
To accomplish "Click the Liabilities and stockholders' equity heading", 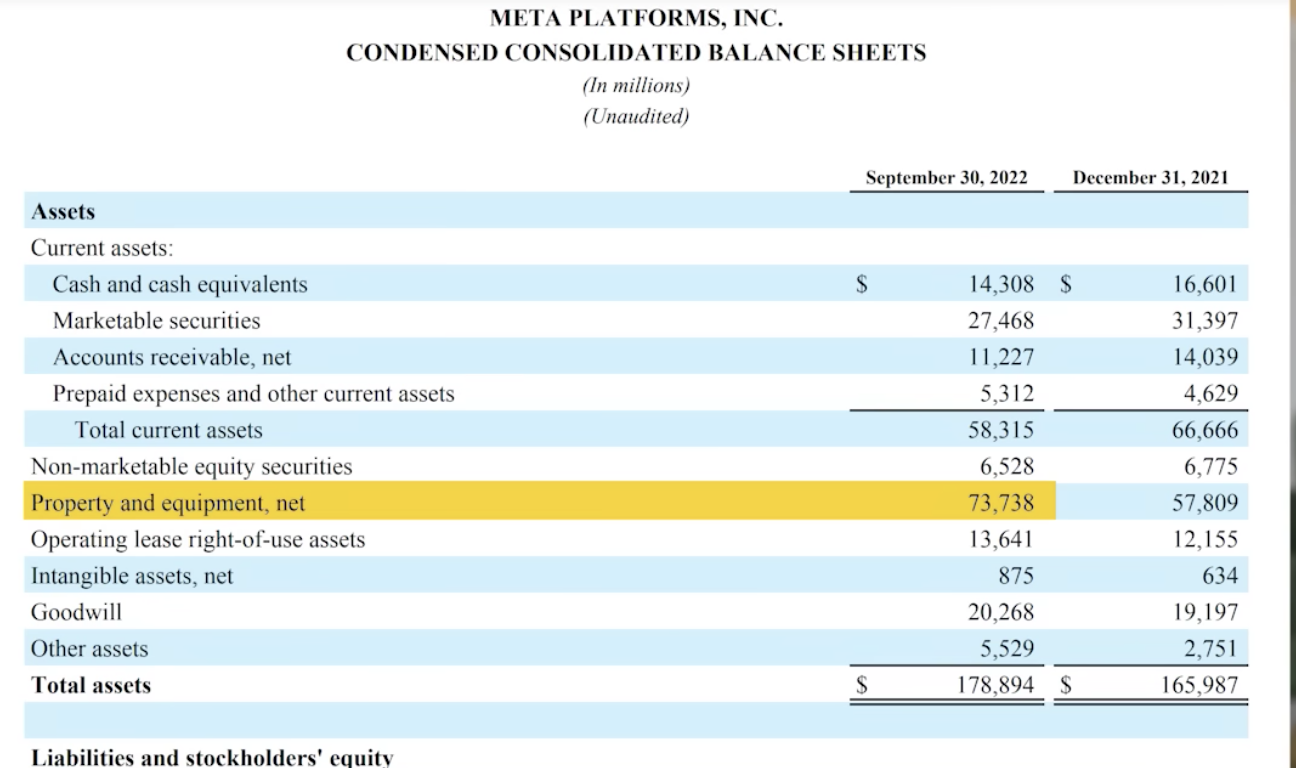I will coord(212,757).
